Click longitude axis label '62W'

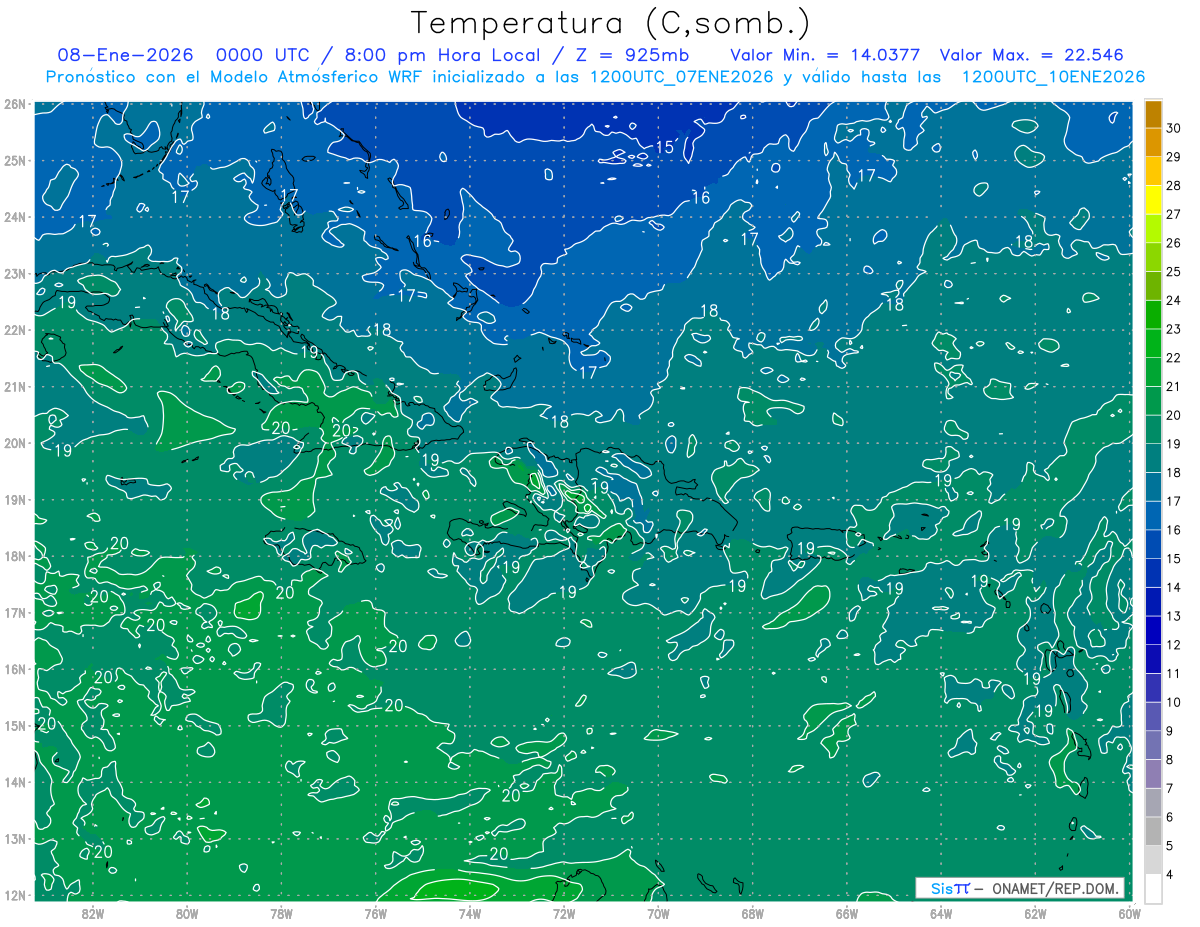tap(1035, 913)
